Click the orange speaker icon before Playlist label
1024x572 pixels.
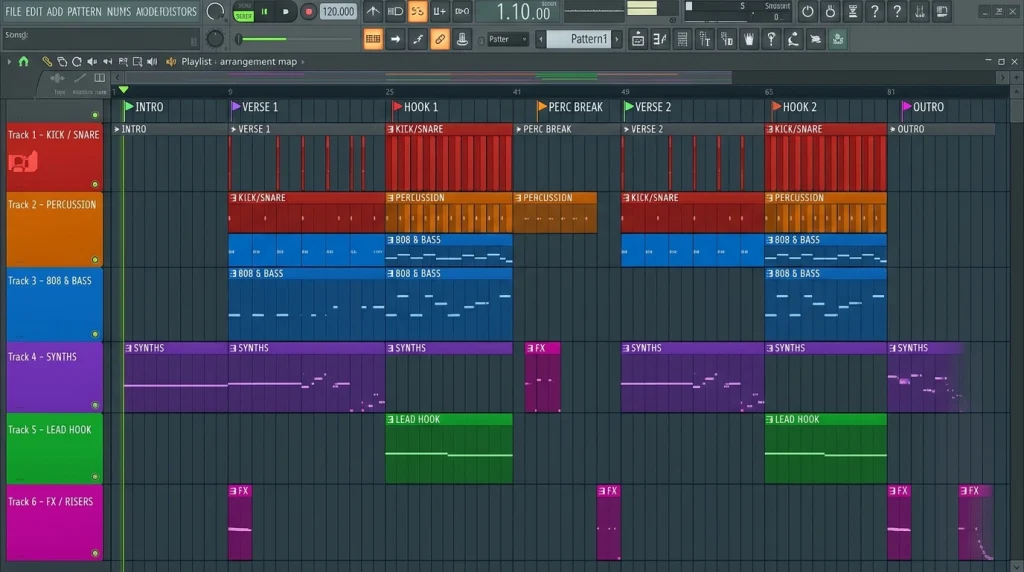170,61
